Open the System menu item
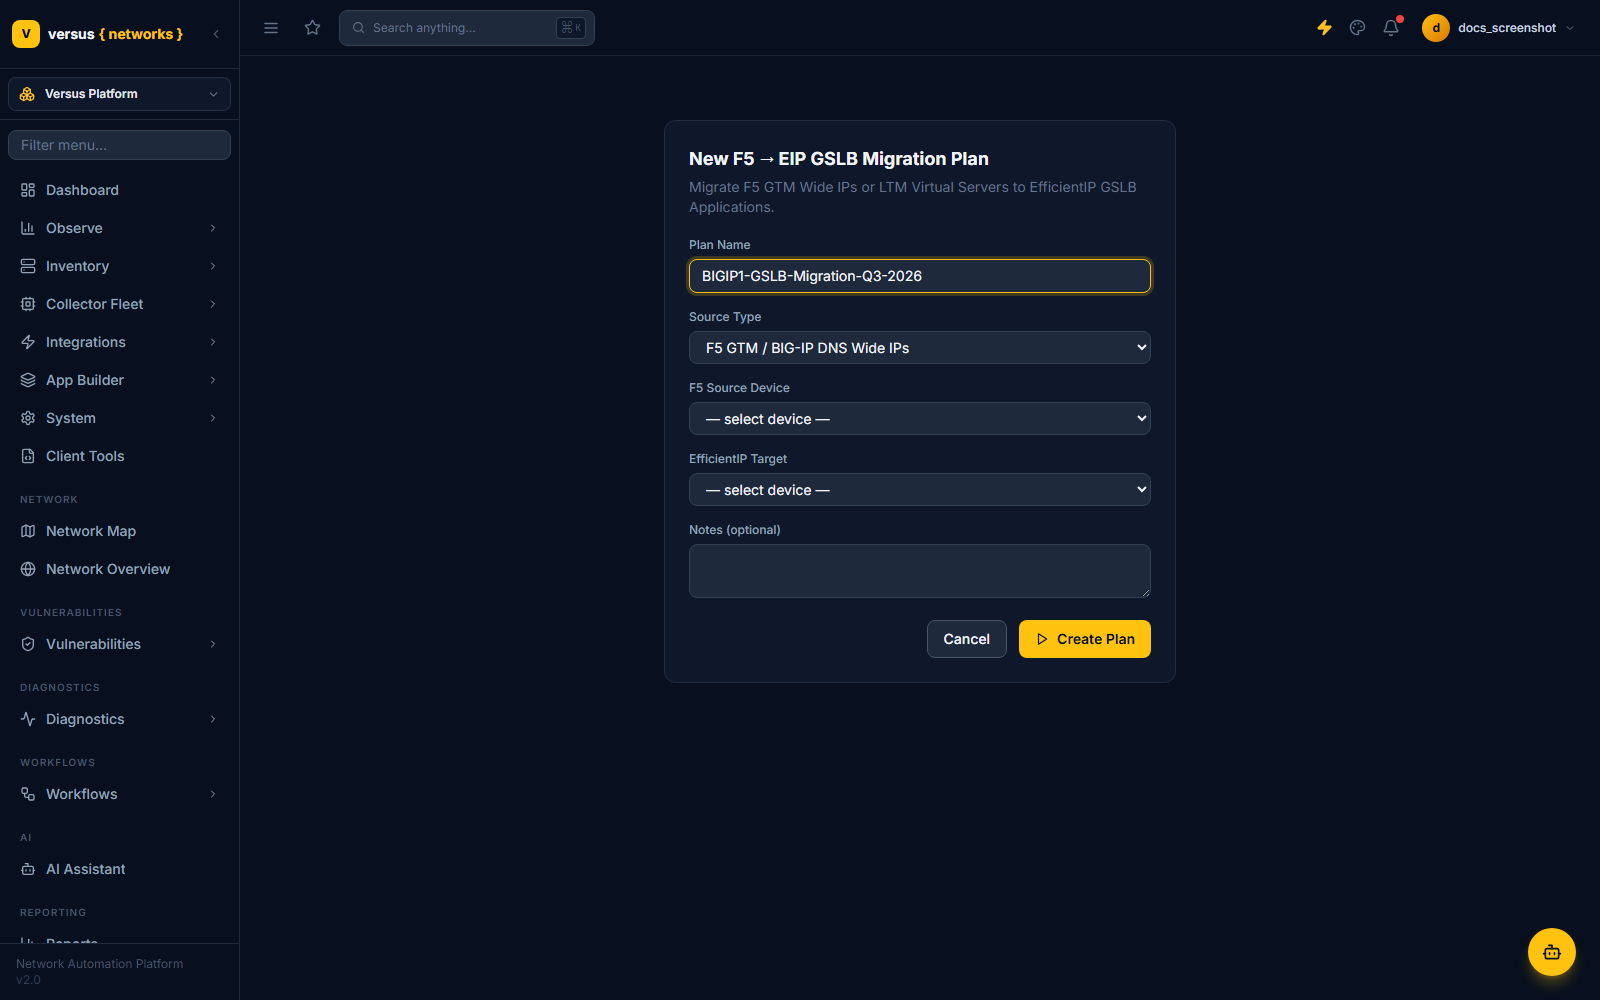Viewport: 1600px width, 1000px height. [119, 418]
